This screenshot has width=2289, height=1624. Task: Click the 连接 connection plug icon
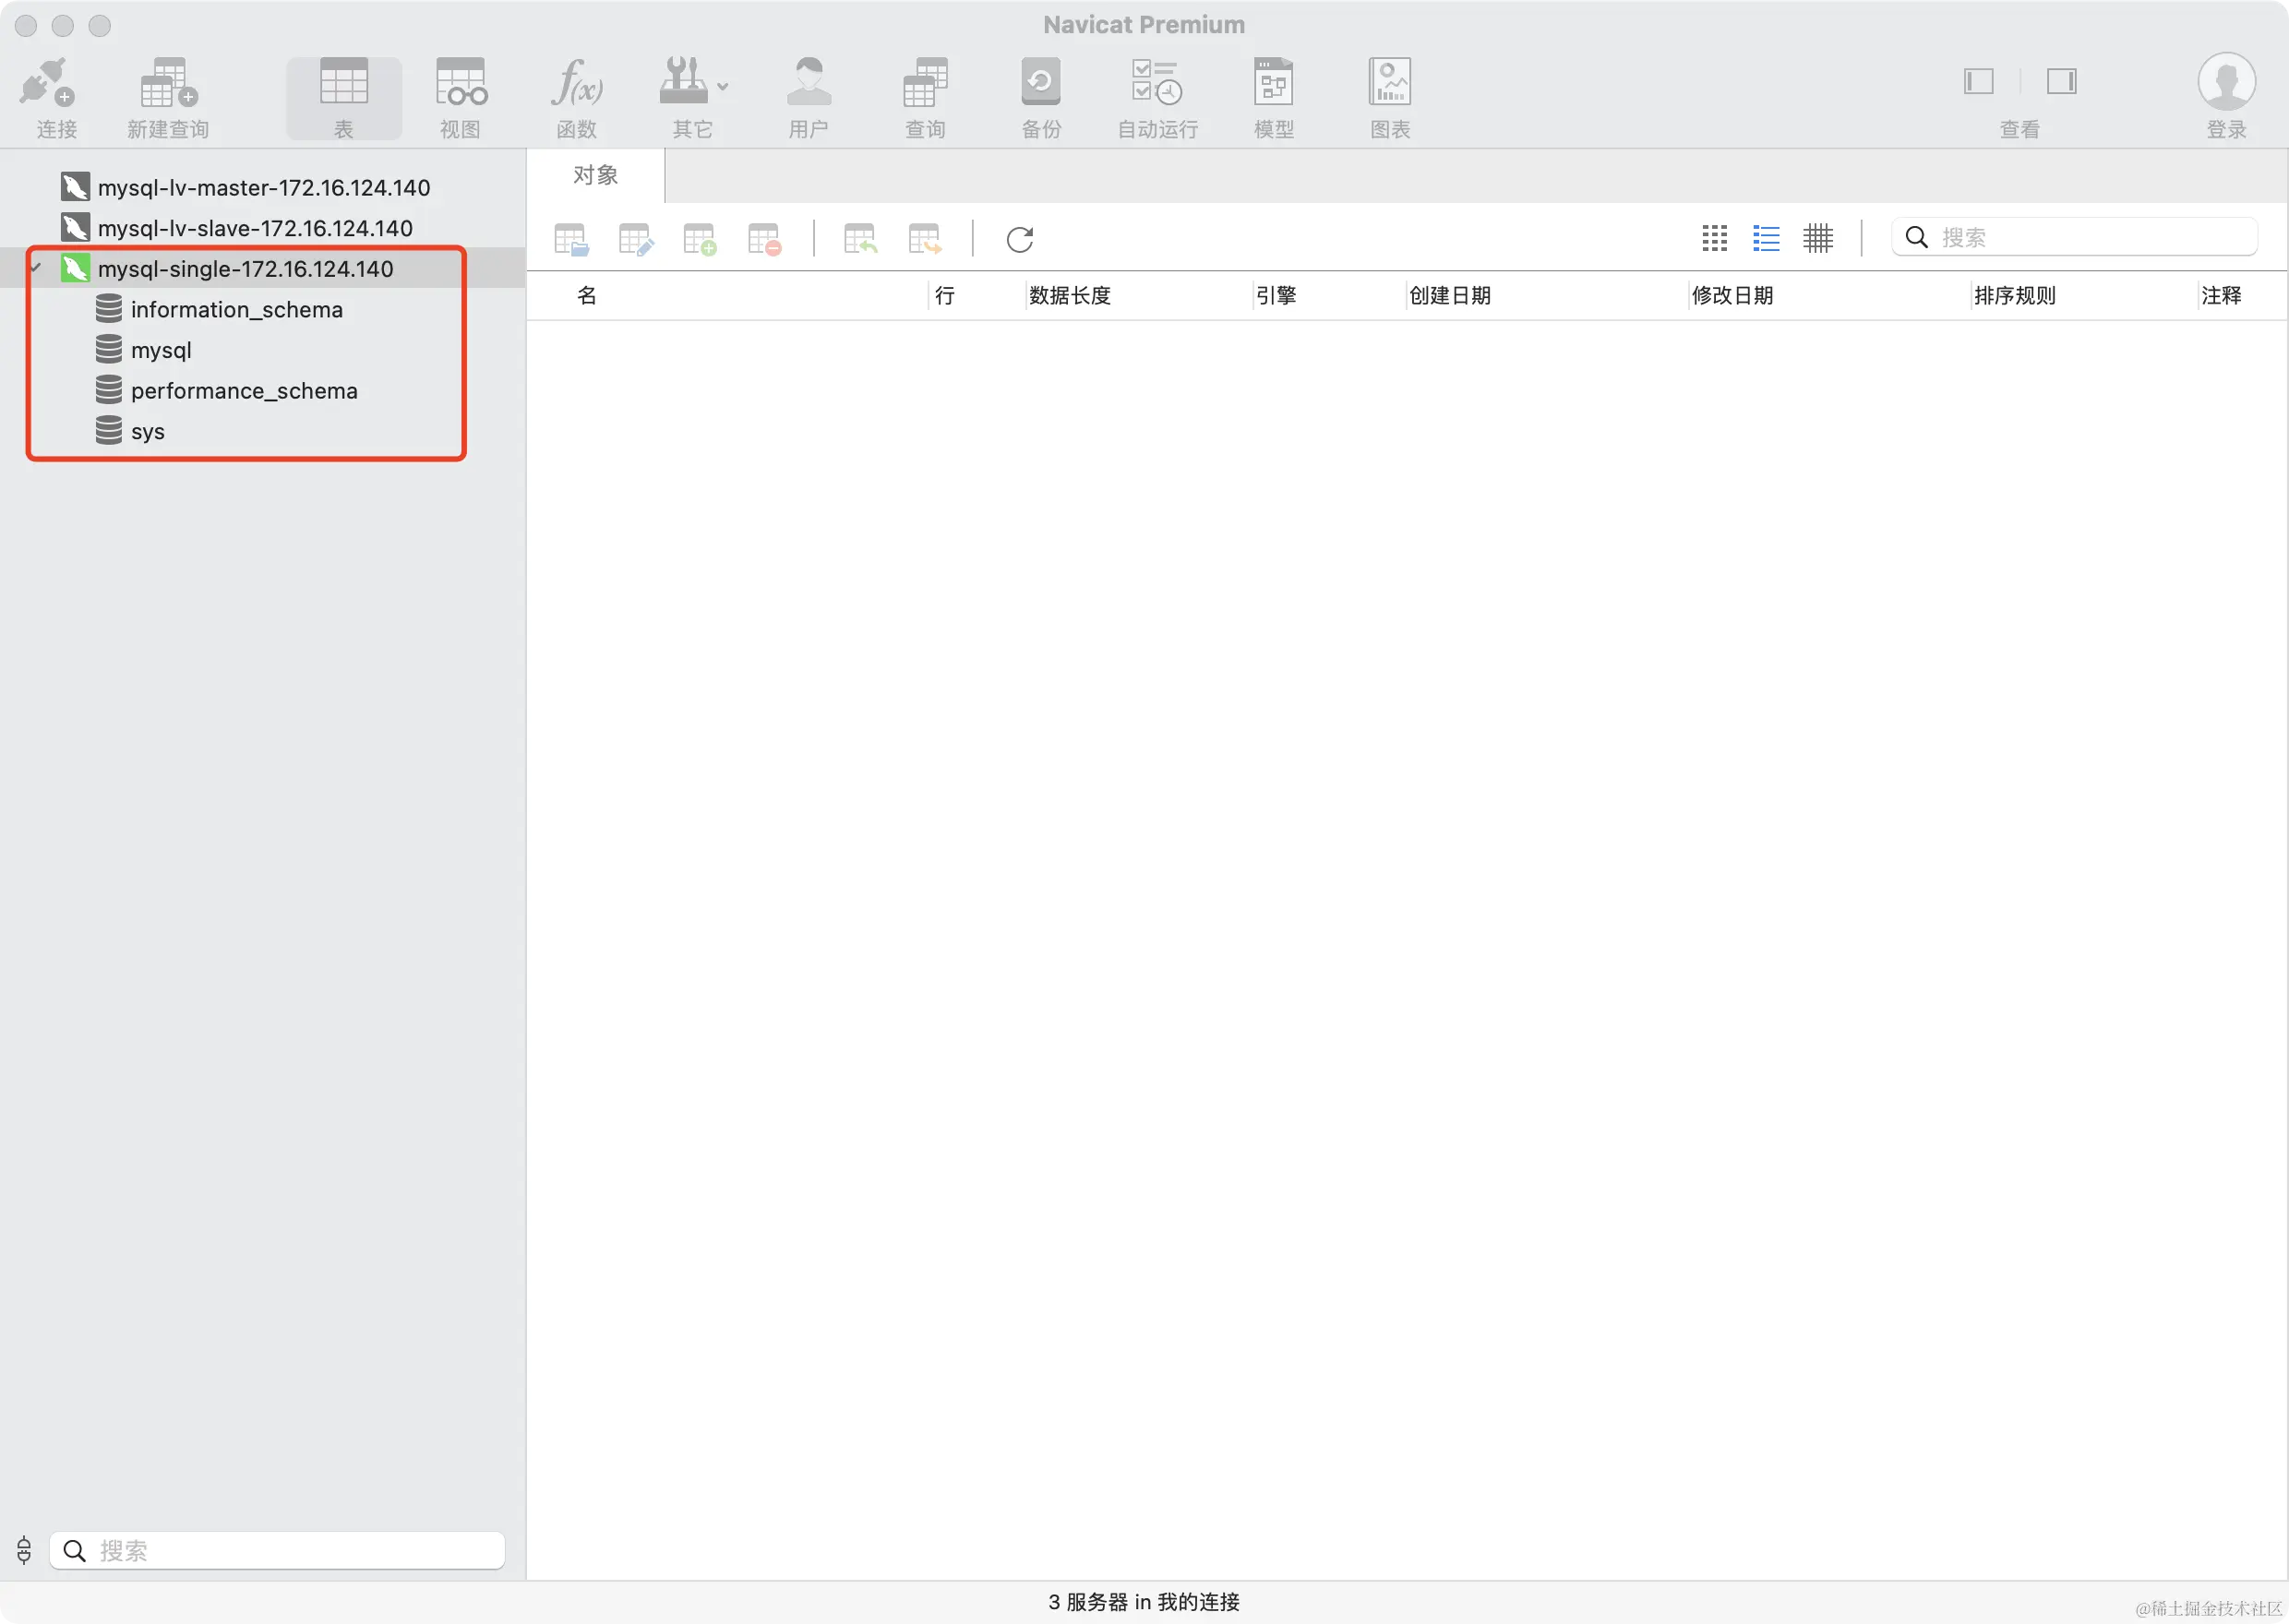pyautogui.click(x=46, y=83)
